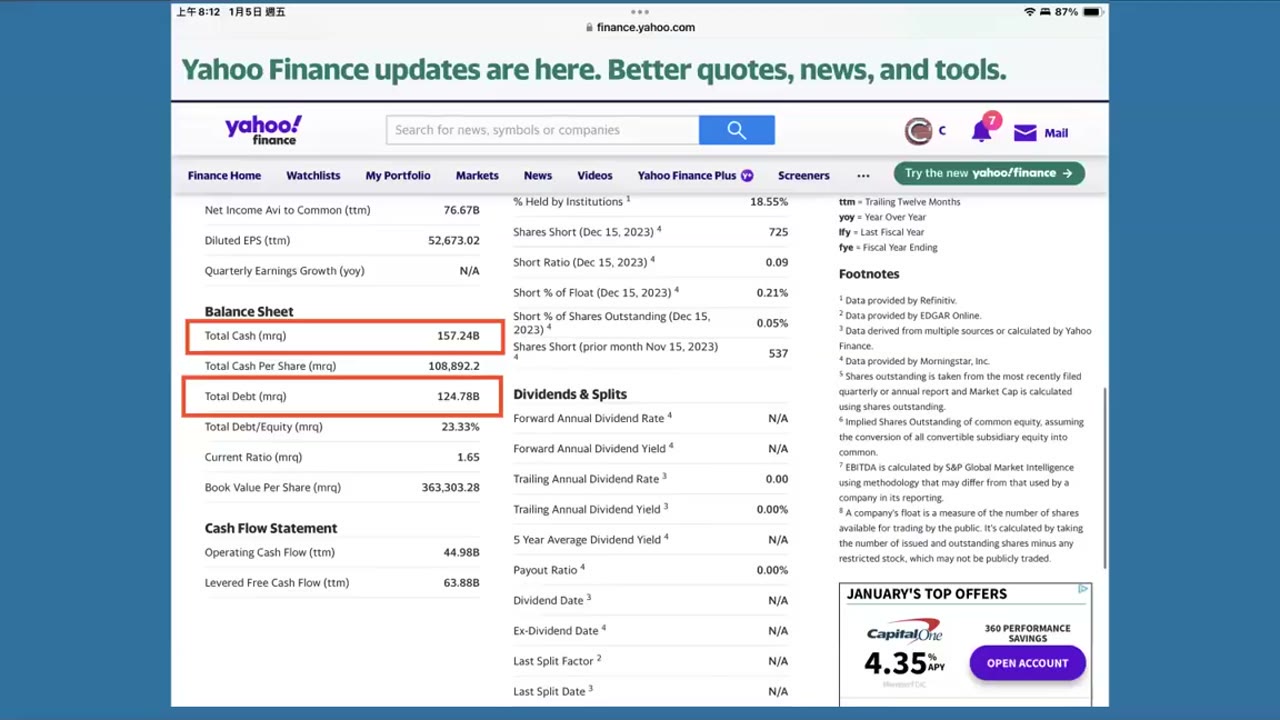Open the Markets tab
The height and width of the screenshot is (720, 1280).
pos(477,176)
